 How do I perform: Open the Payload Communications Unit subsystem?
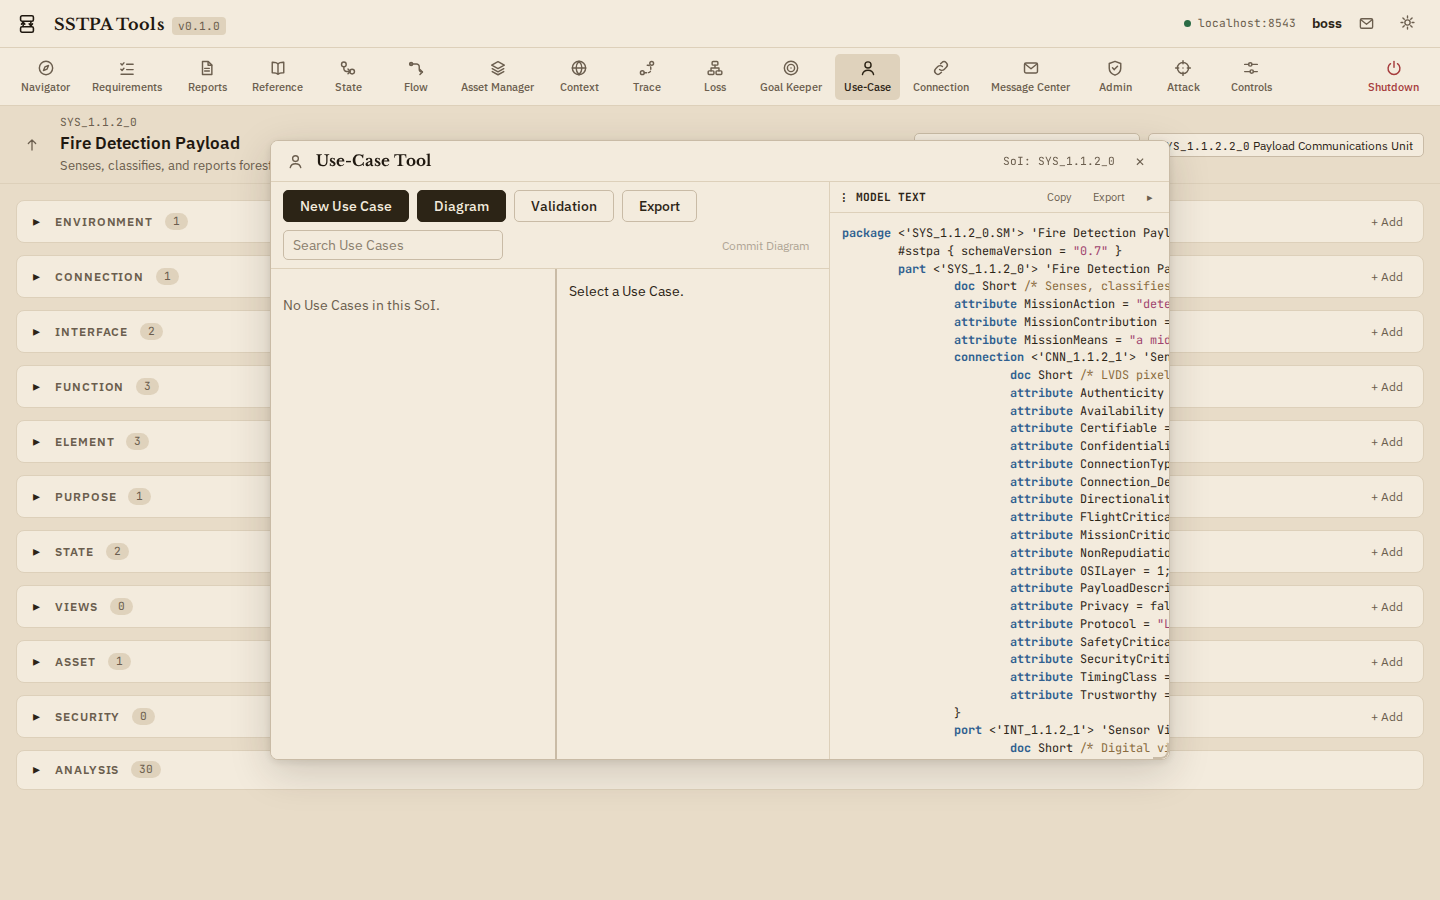tap(1286, 146)
